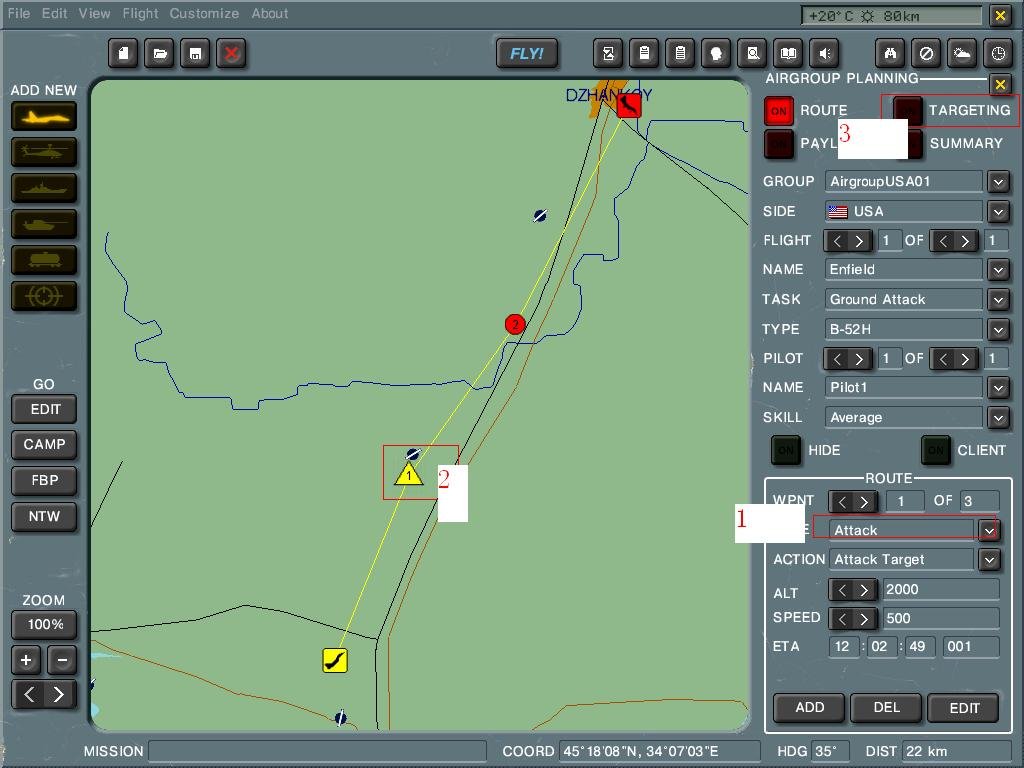This screenshot has height=768, width=1024.
Task: Enable the HIDE toggle
Action: click(786, 450)
